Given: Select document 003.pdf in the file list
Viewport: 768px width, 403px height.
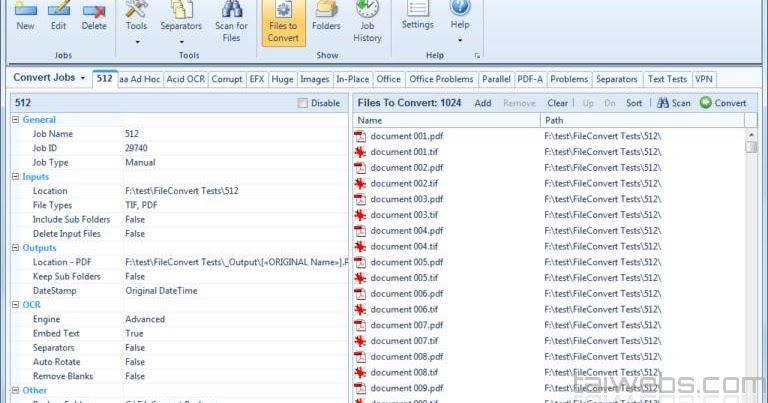Looking at the screenshot, I should click(405, 199).
